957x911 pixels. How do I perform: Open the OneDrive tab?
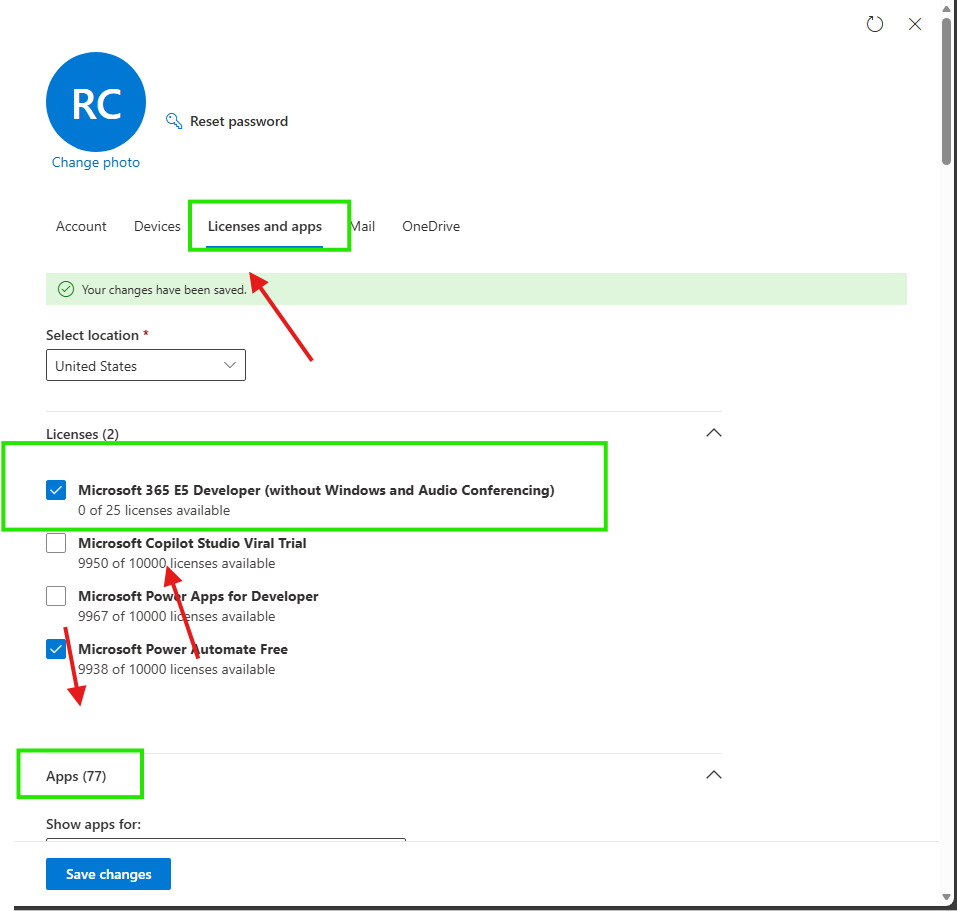(x=431, y=226)
